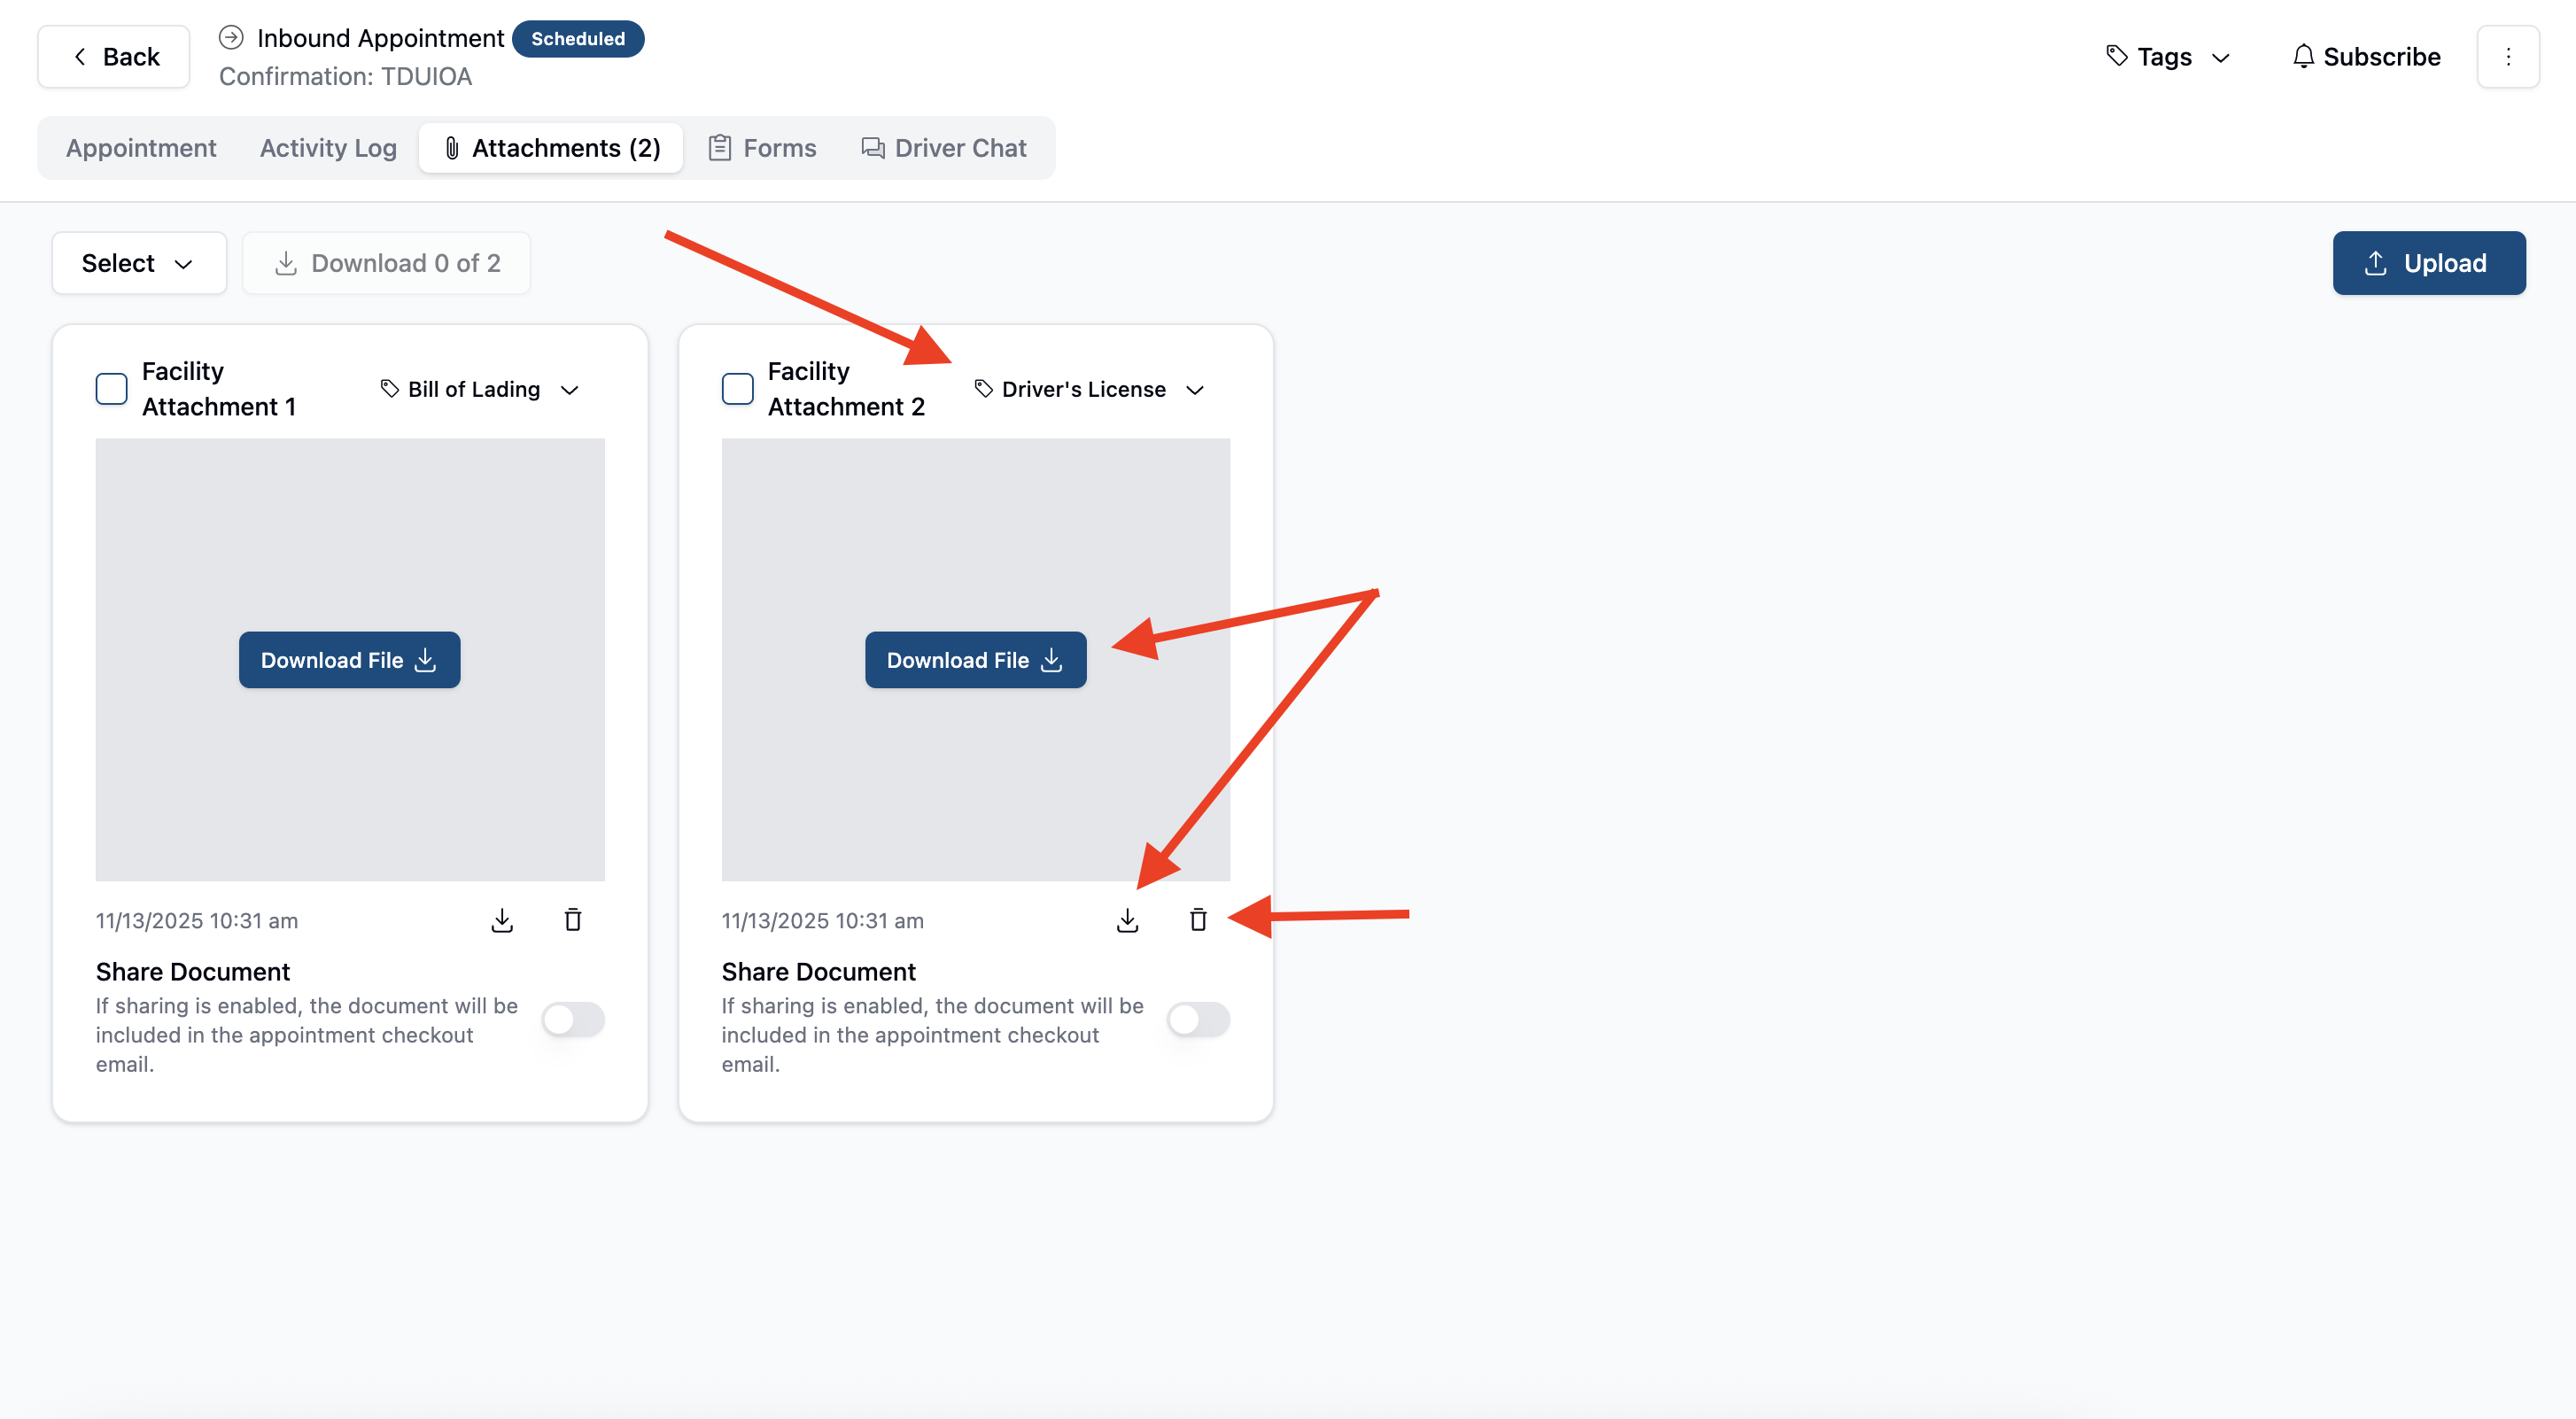Download File for Facility Attachment 1
The height and width of the screenshot is (1419, 2576).
[x=349, y=660]
